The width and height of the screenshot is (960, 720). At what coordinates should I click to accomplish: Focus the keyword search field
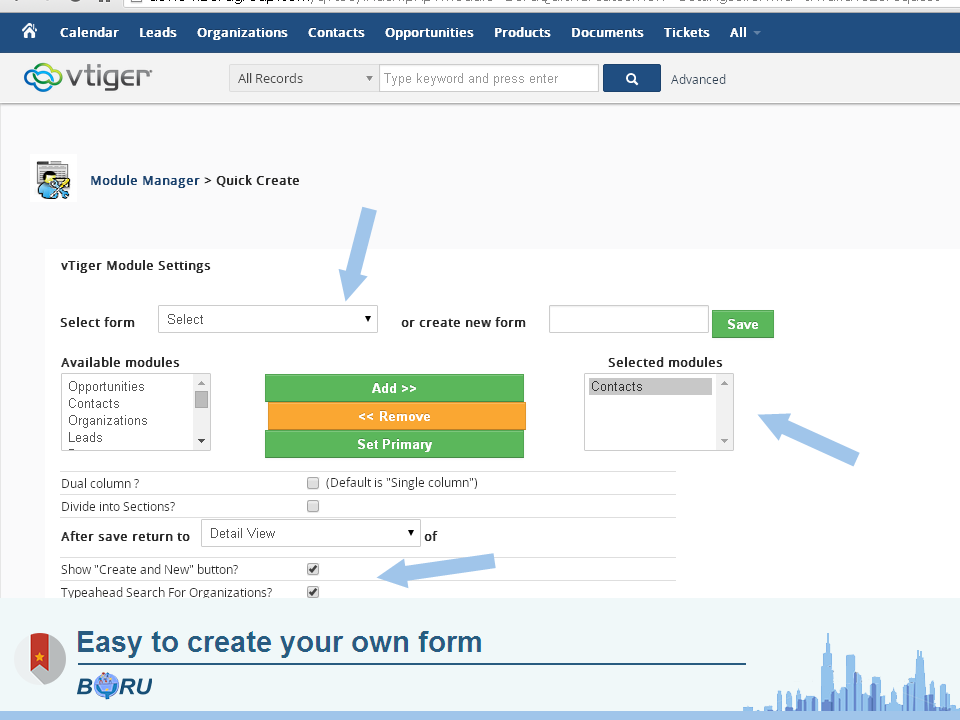(x=489, y=78)
